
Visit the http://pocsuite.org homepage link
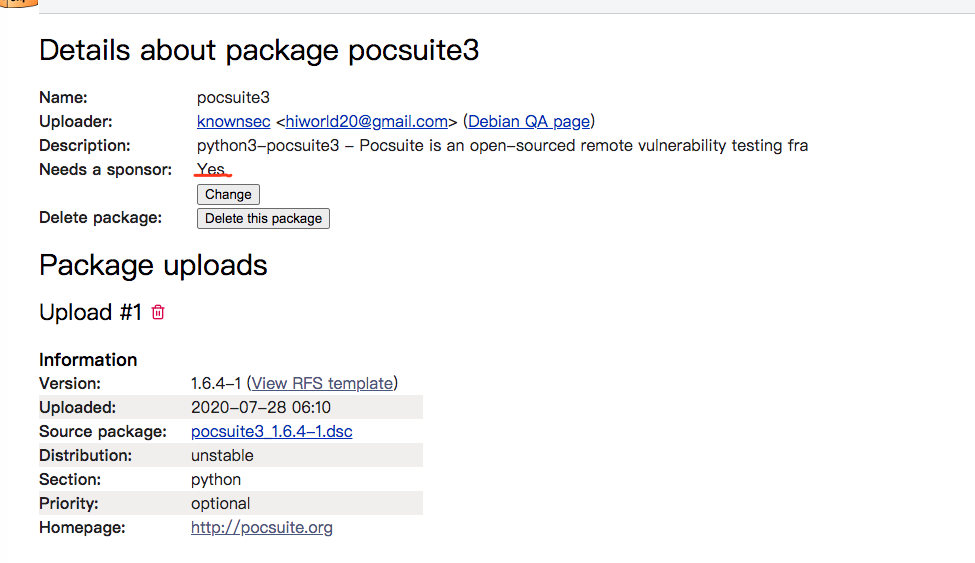(262, 528)
